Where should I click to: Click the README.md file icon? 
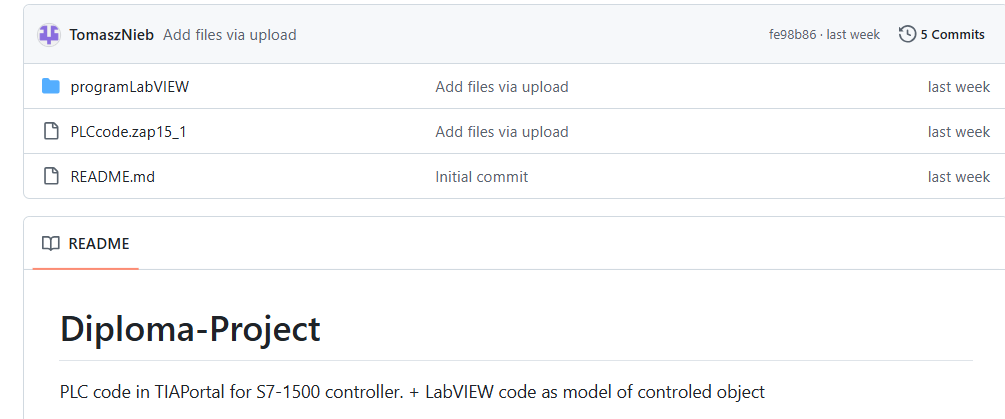pyautogui.click(x=51, y=177)
